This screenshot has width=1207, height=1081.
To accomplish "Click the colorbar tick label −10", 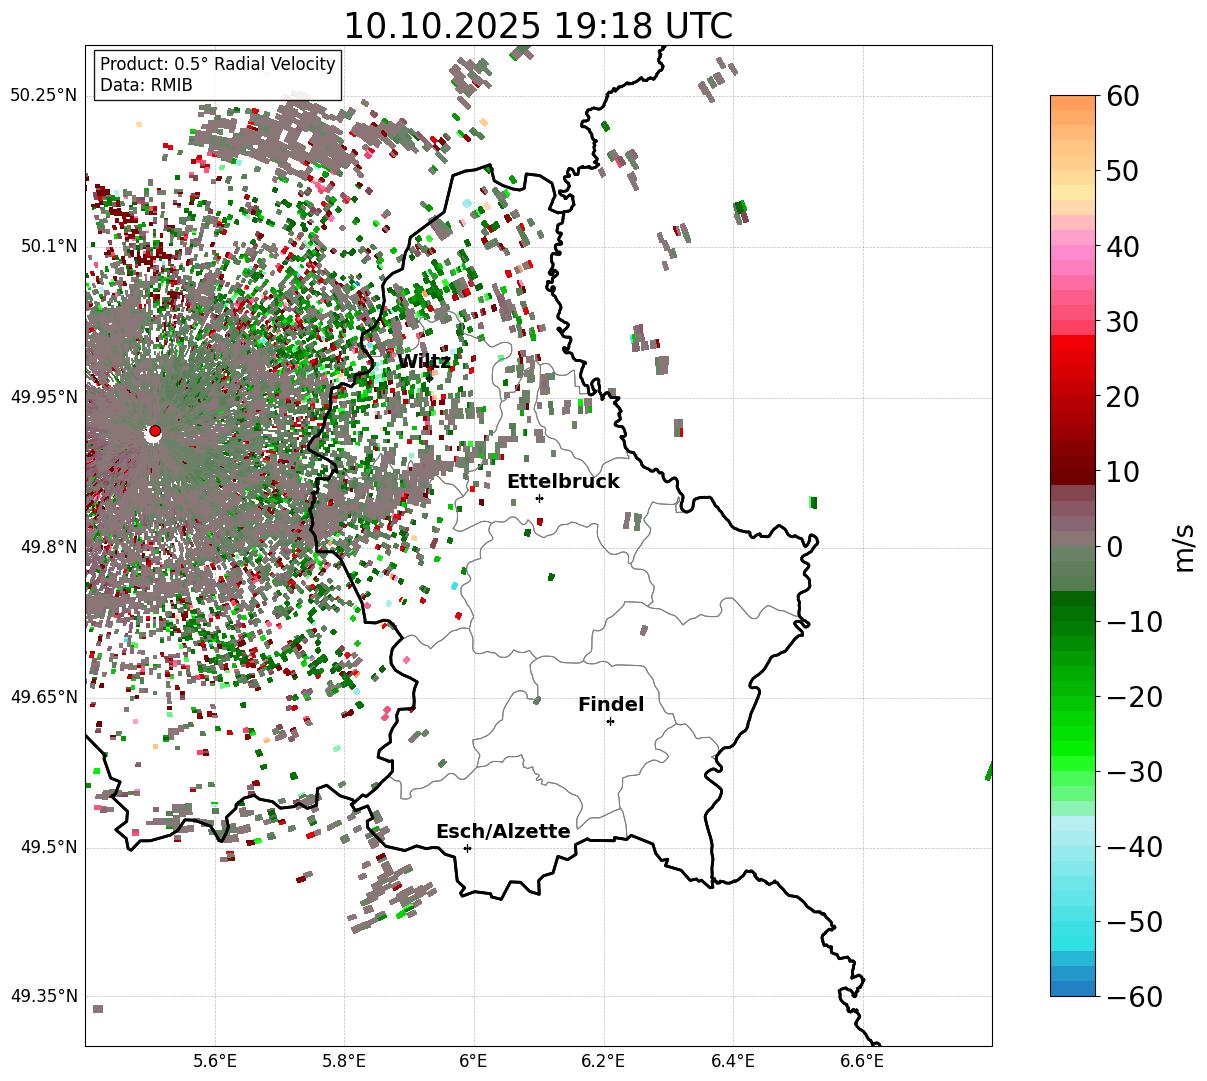I will pos(1134,622).
